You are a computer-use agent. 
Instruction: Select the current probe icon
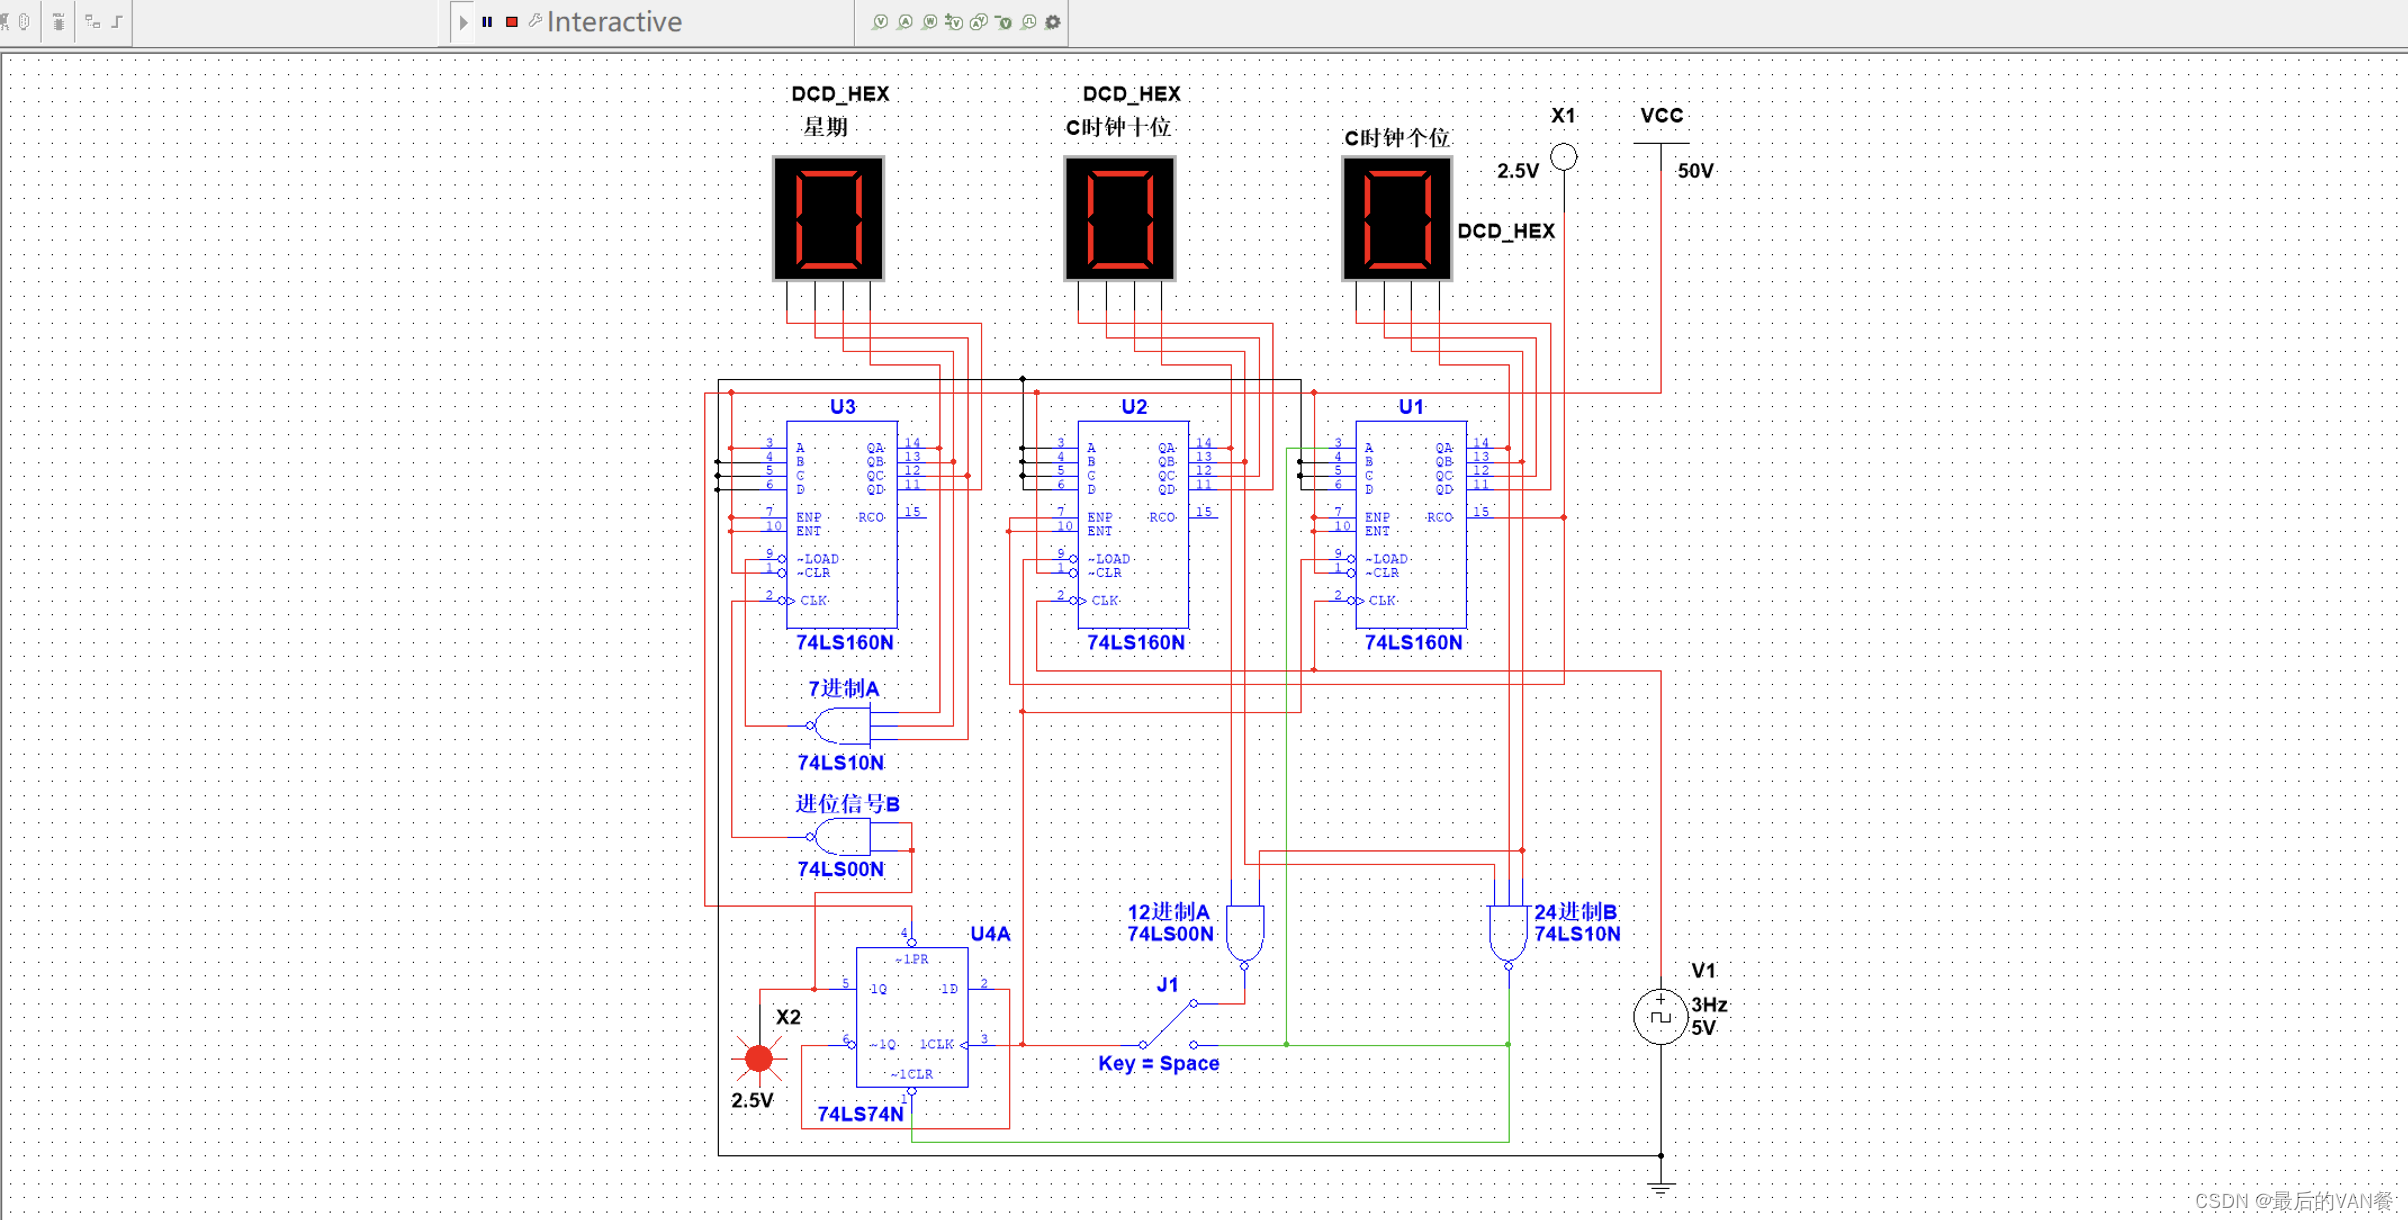click(905, 22)
